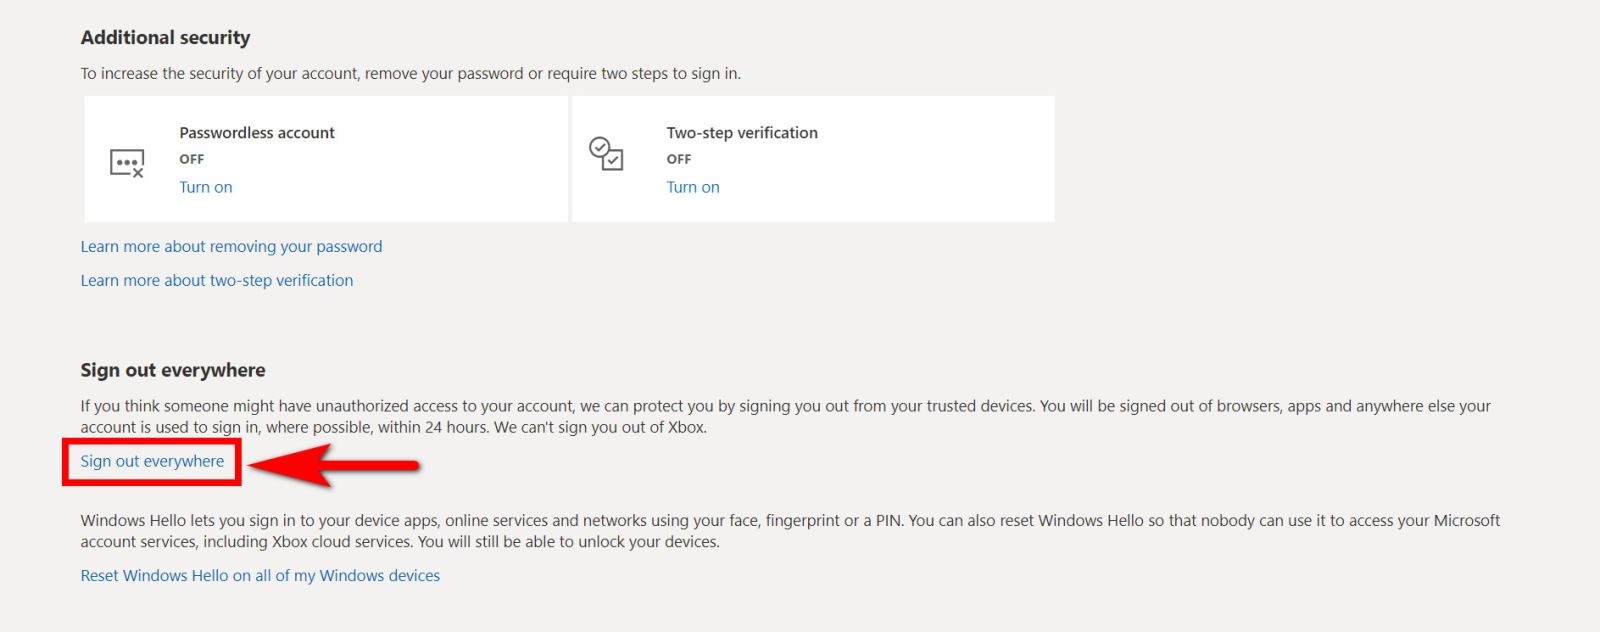This screenshot has height=632, width=1600.
Task: Turn on Passwordless account
Action: tap(206, 187)
